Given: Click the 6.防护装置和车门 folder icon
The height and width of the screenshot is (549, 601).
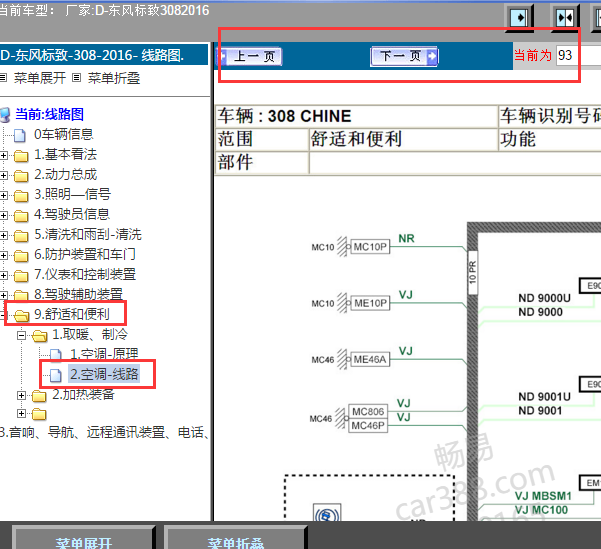Looking at the screenshot, I should pyautogui.click(x=21, y=255).
